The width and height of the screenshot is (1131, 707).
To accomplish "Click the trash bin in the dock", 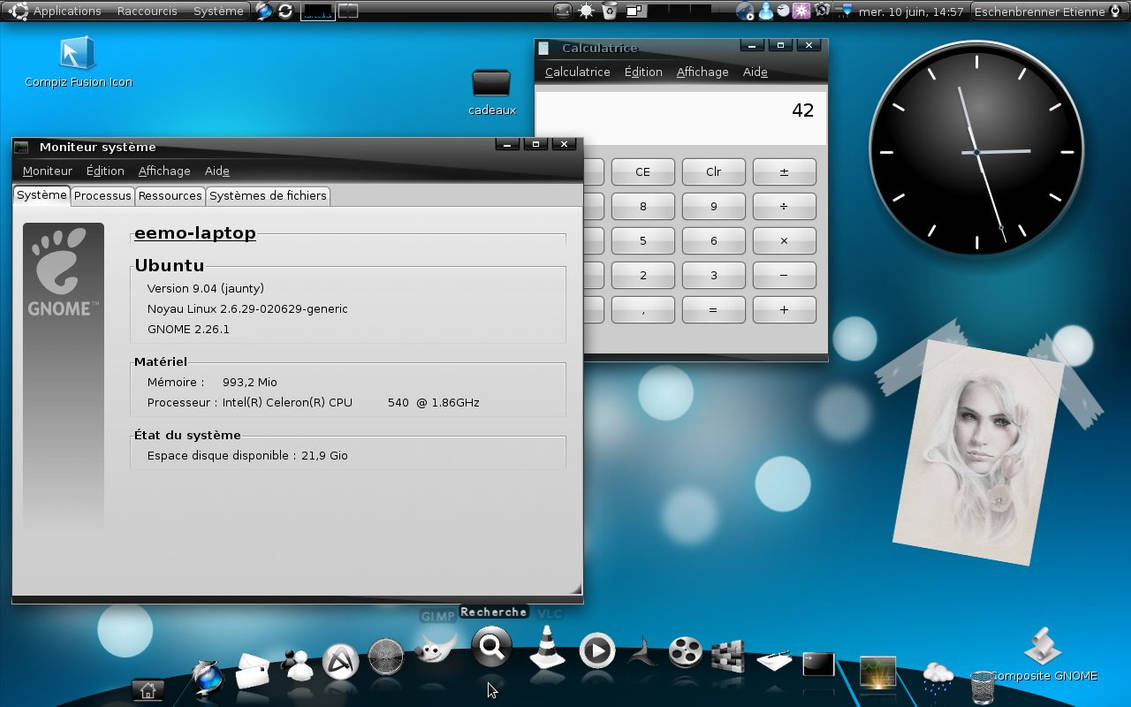I will (981, 688).
